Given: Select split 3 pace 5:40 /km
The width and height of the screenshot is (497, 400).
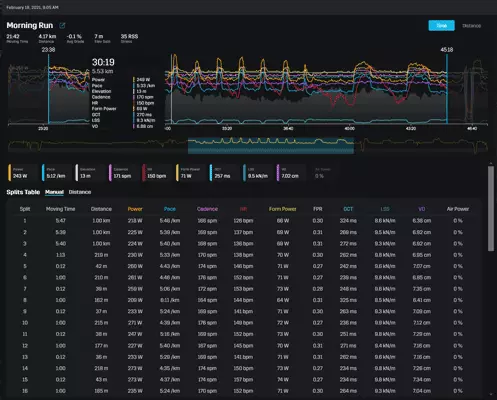Looking at the screenshot, I should 170,244.
